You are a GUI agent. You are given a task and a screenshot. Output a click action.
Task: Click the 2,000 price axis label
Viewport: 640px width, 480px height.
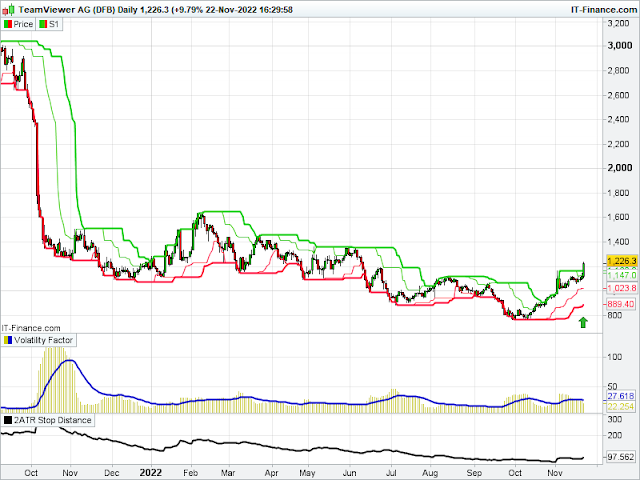620,168
